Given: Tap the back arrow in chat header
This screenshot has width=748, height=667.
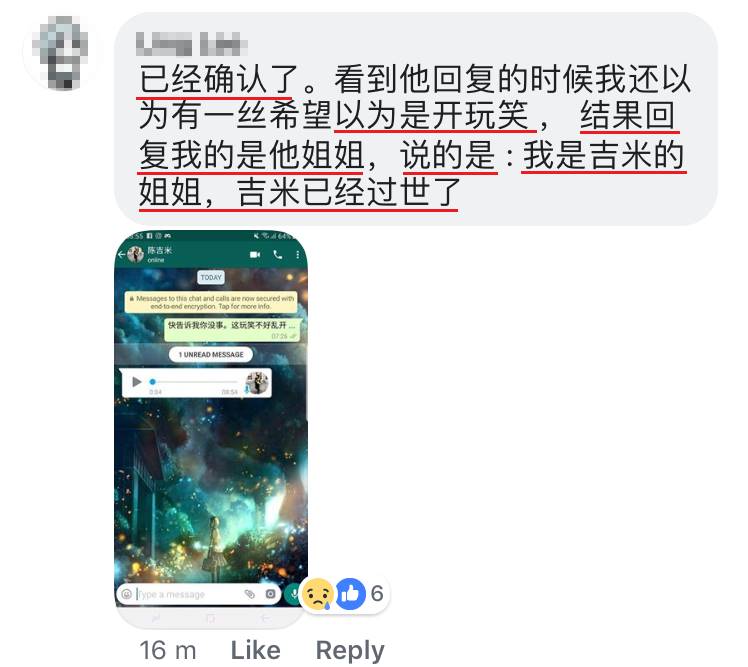Looking at the screenshot, I should click(122, 254).
